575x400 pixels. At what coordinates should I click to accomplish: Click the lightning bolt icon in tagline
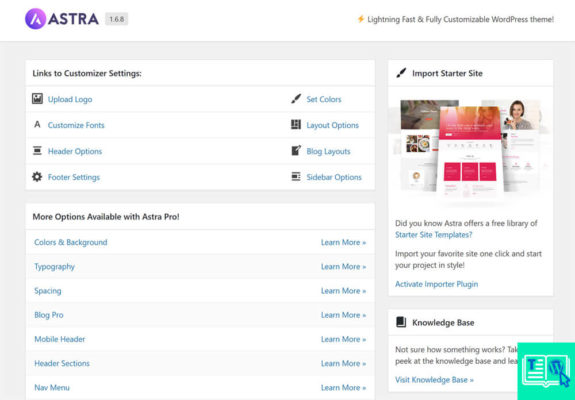(x=361, y=19)
